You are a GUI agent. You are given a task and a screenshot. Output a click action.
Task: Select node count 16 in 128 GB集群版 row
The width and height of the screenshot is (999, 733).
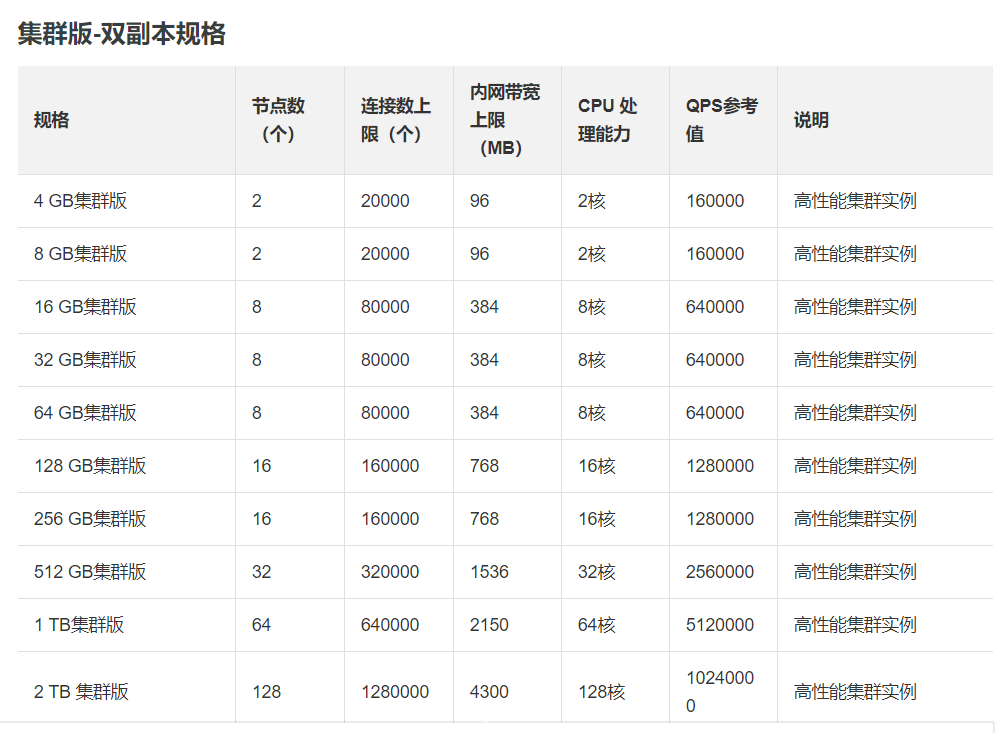point(262,465)
